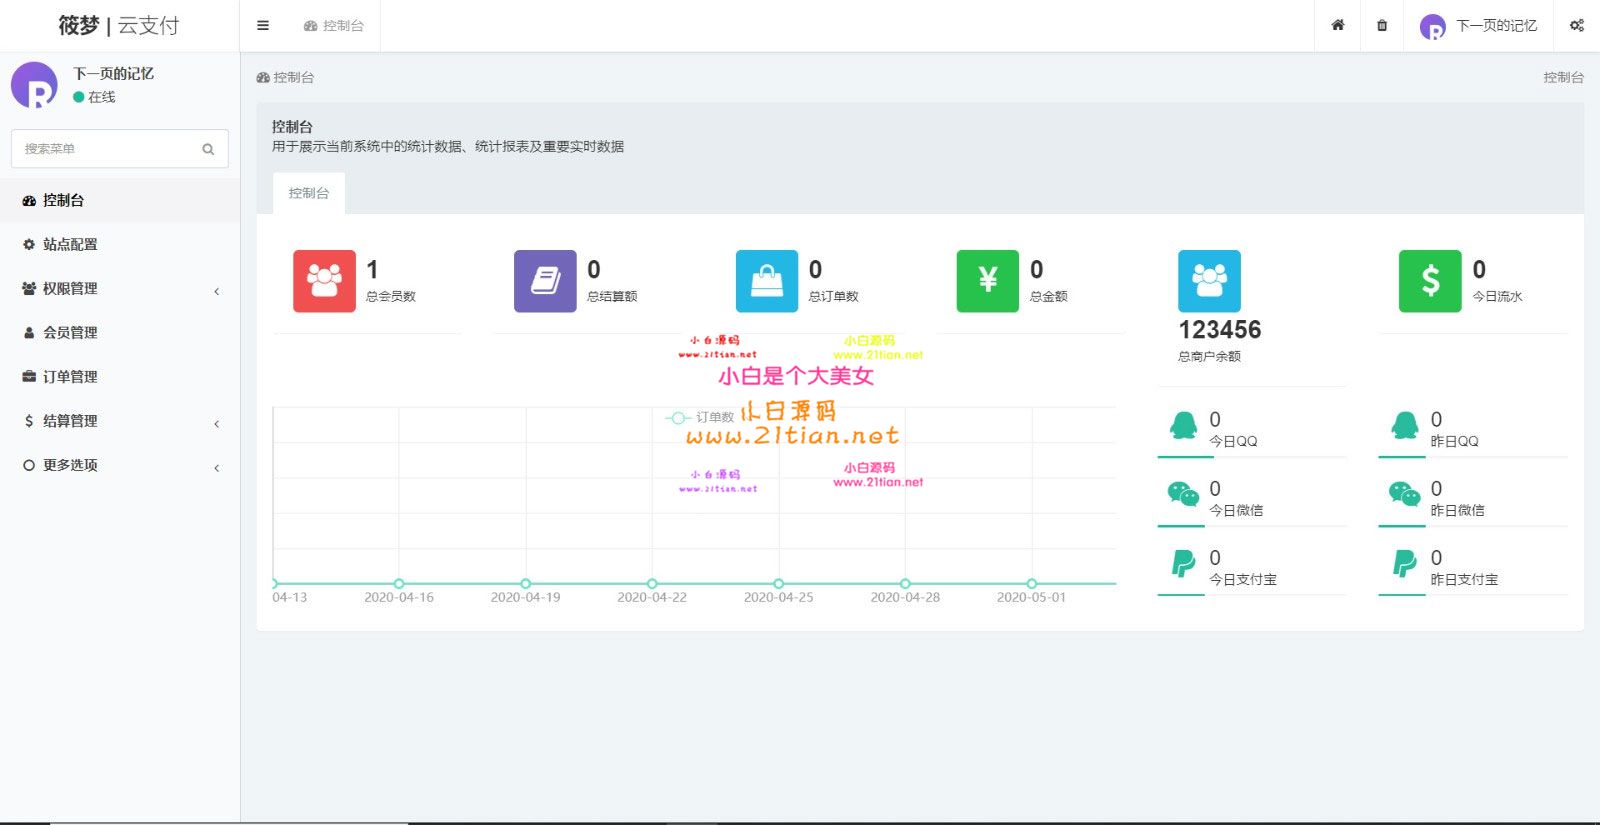The width and height of the screenshot is (1600, 825).
Task: Click the 总会员数 label
Action: pos(391,297)
